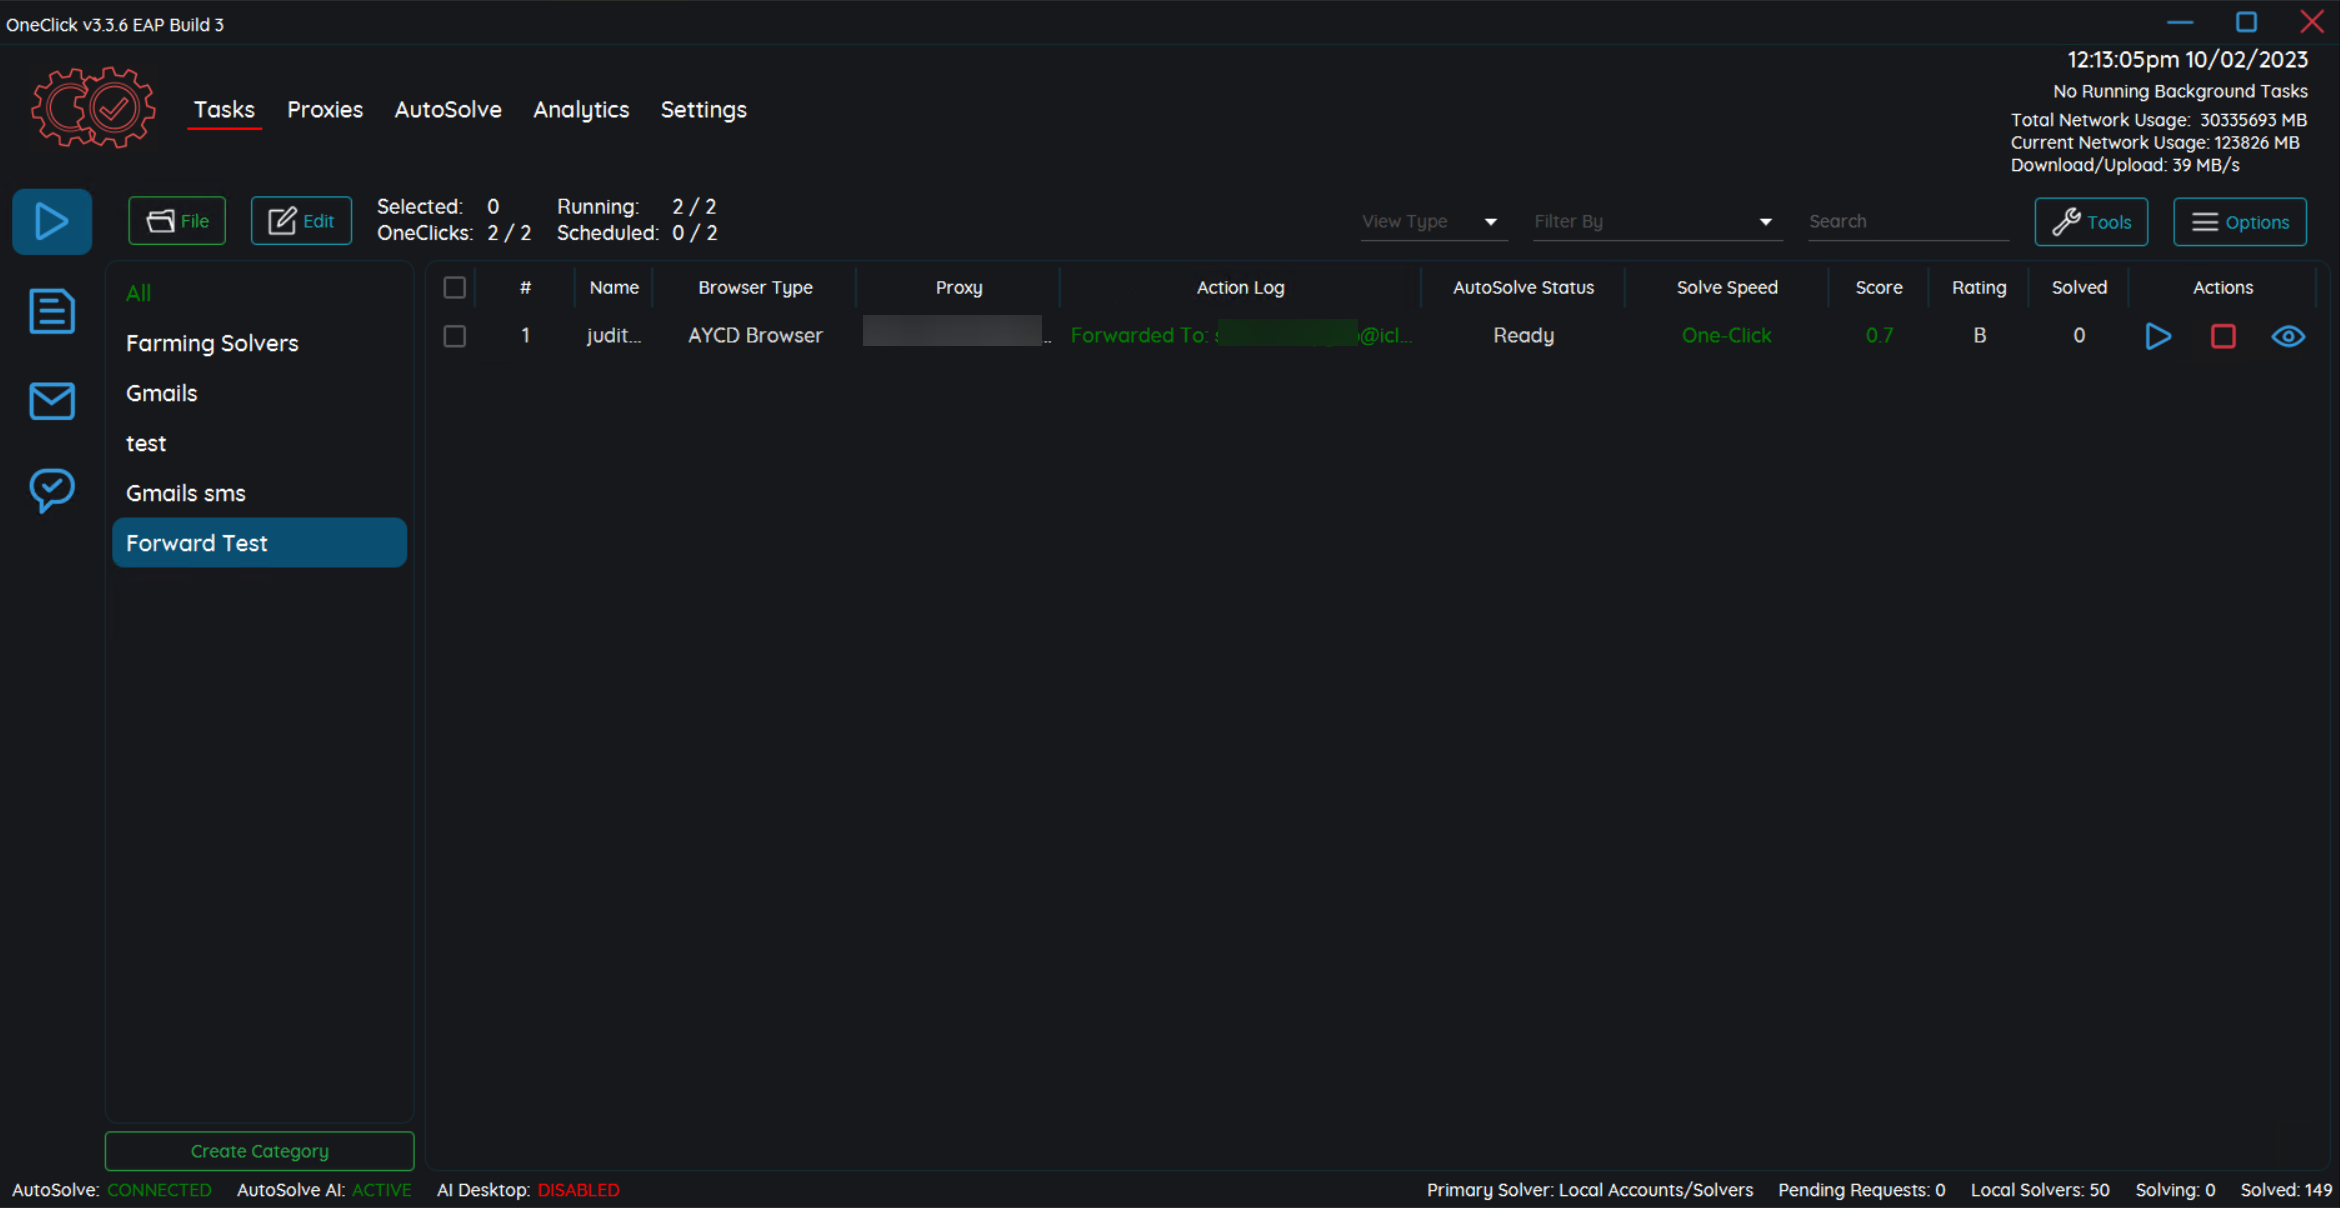The width and height of the screenshot is (2340, 1208).
Task: Check the checkbox for task row 1
Action: [454, 336]
